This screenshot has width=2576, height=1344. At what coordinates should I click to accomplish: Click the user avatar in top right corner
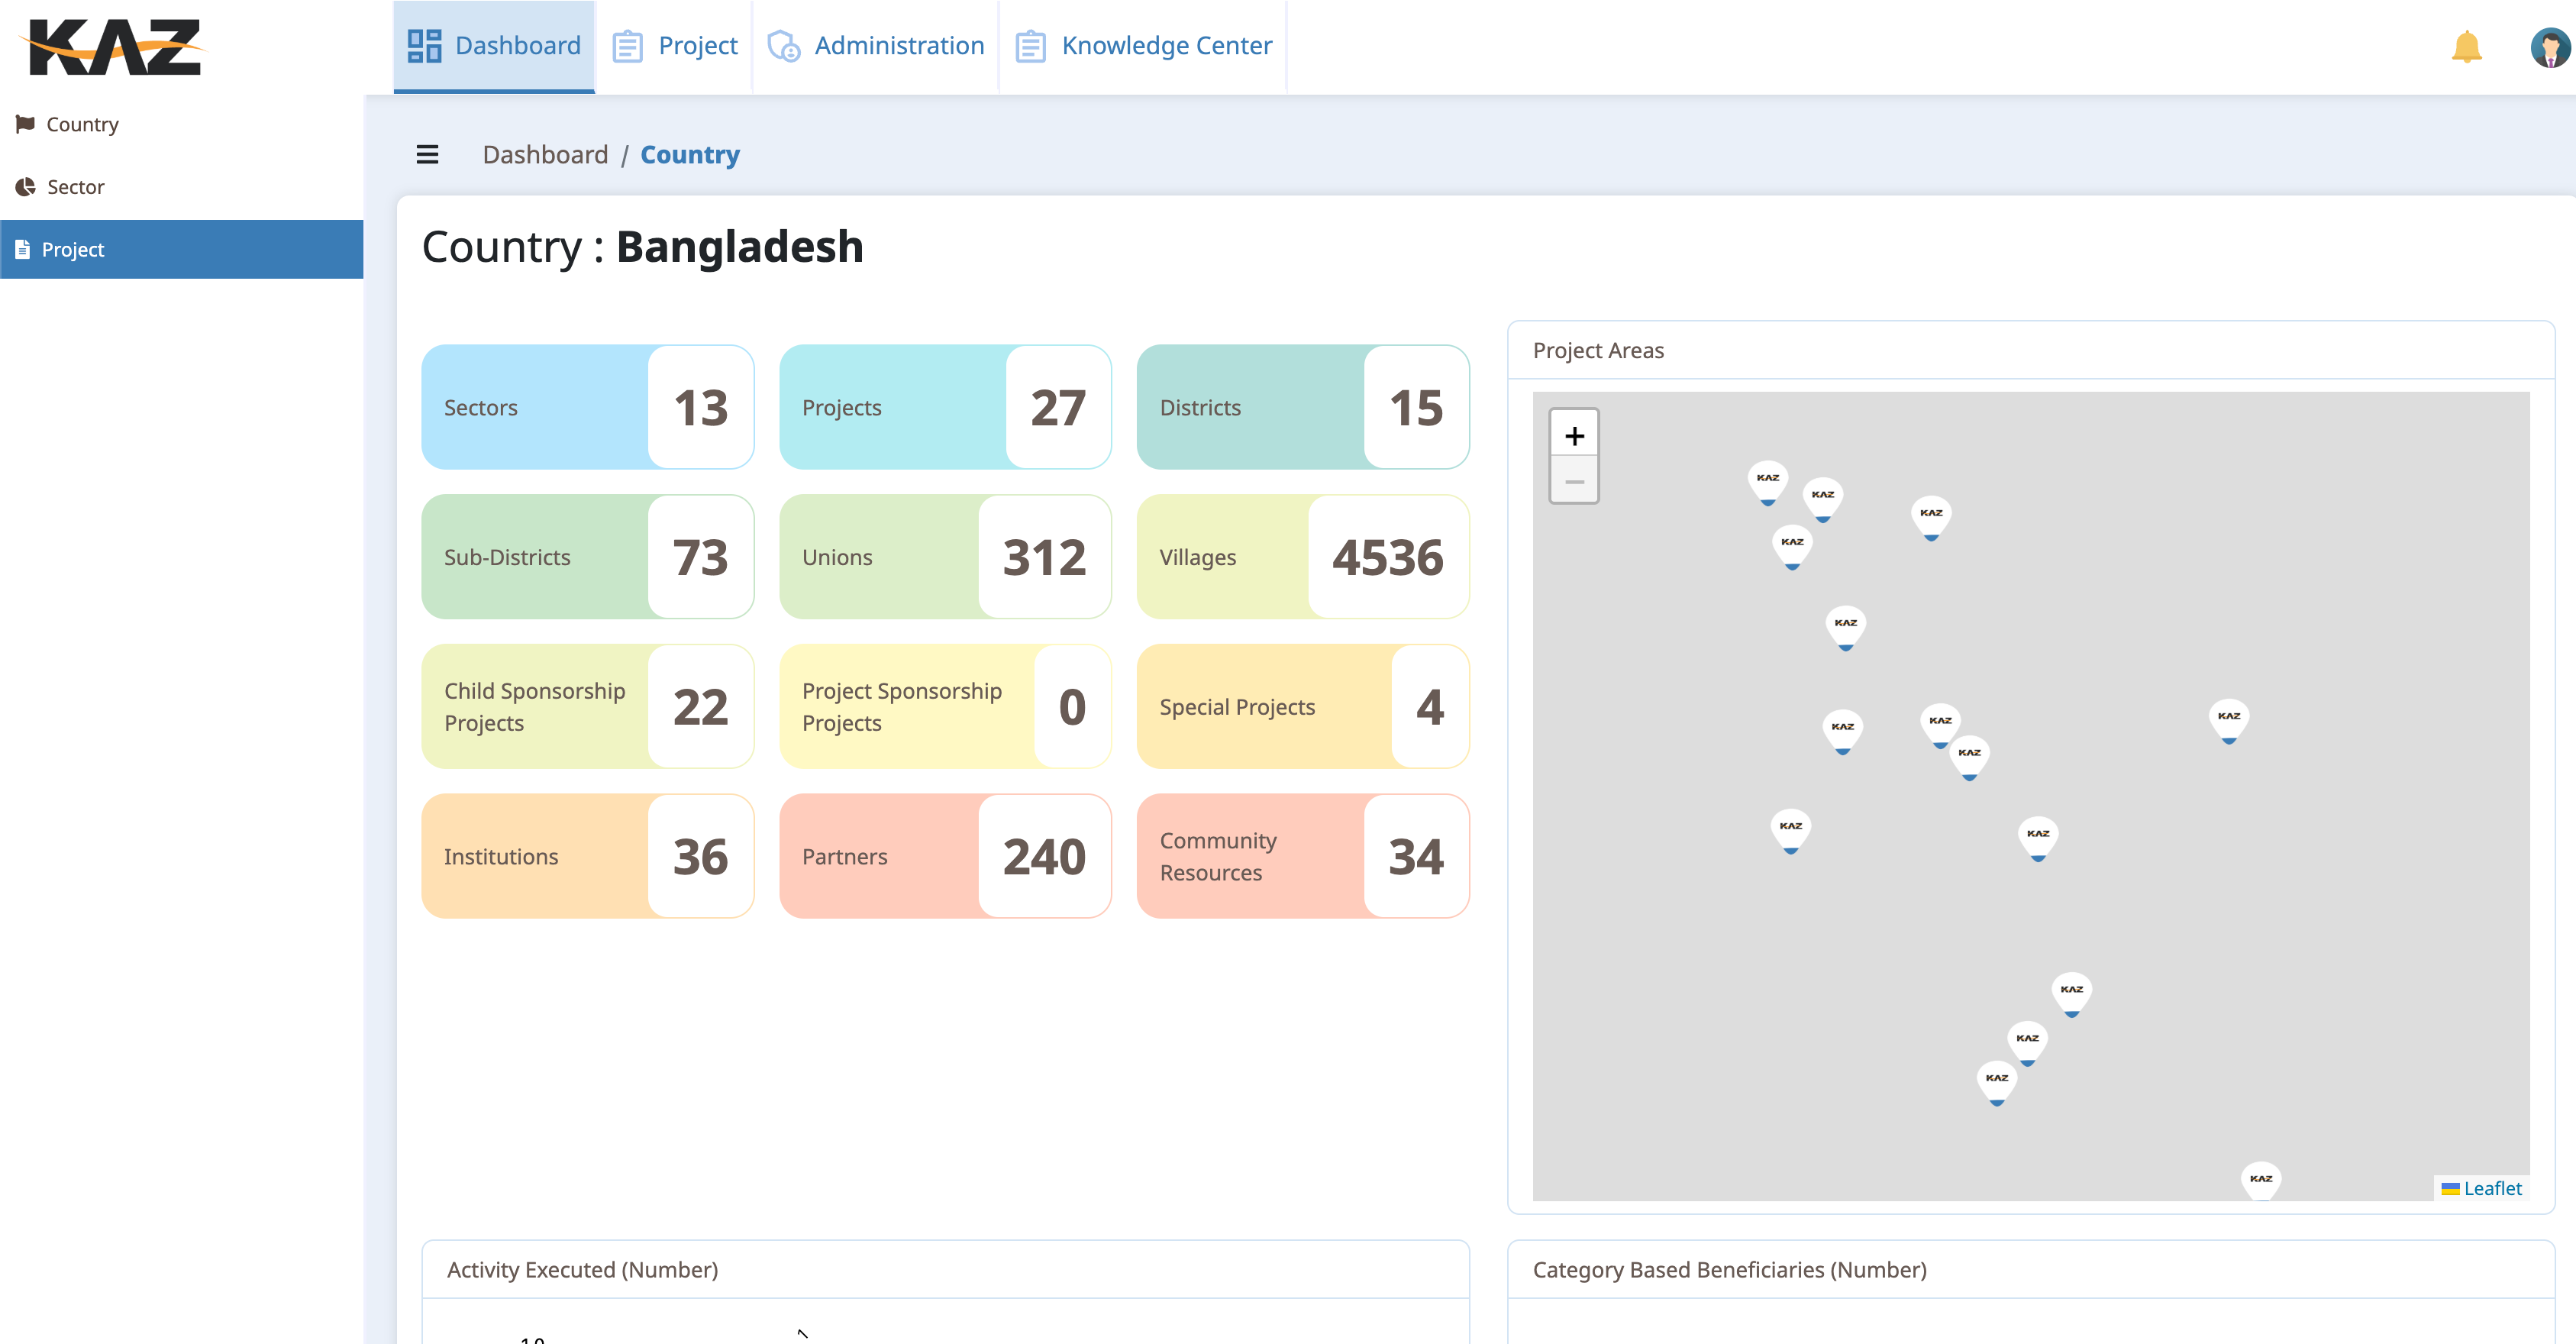tap(2549, 45)
